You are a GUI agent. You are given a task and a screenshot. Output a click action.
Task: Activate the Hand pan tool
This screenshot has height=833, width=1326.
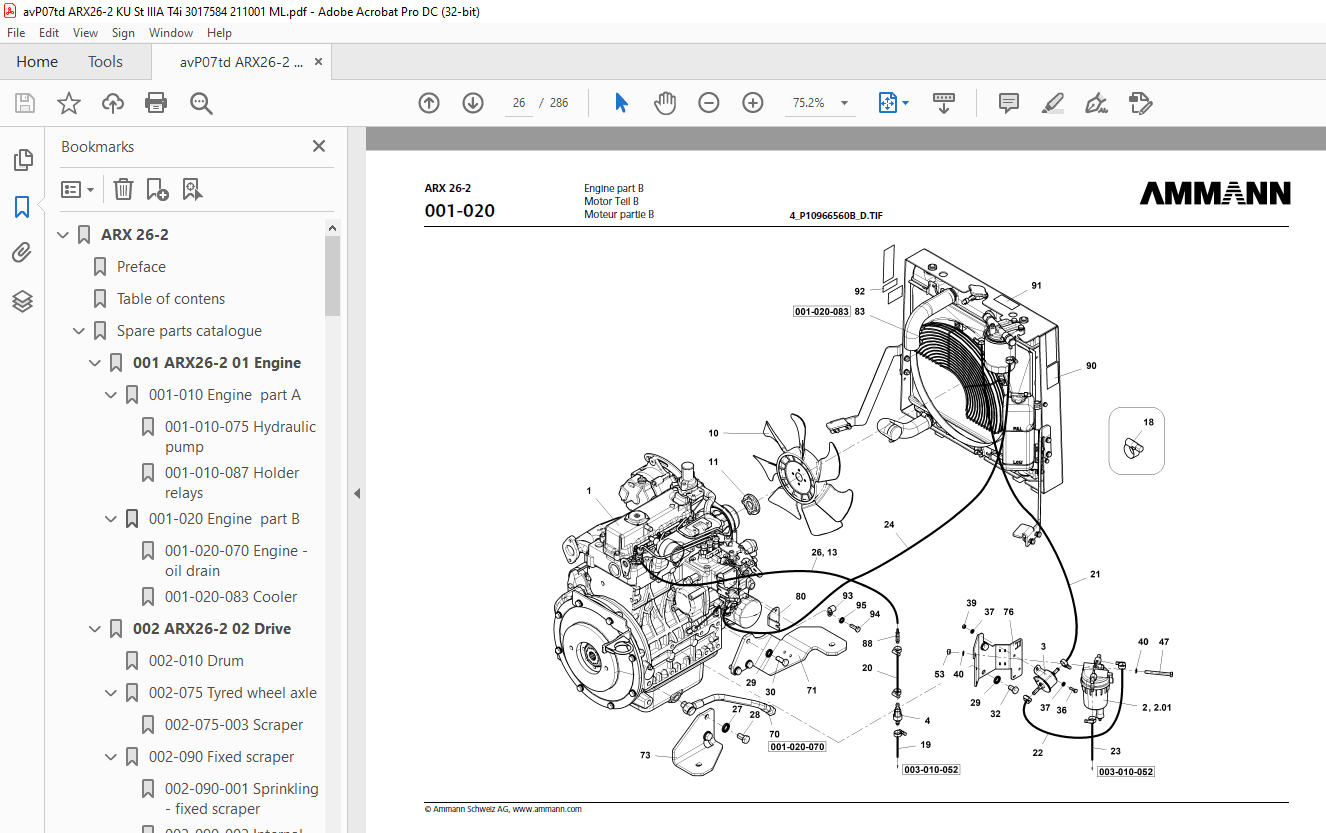click(x=665, y=103)
